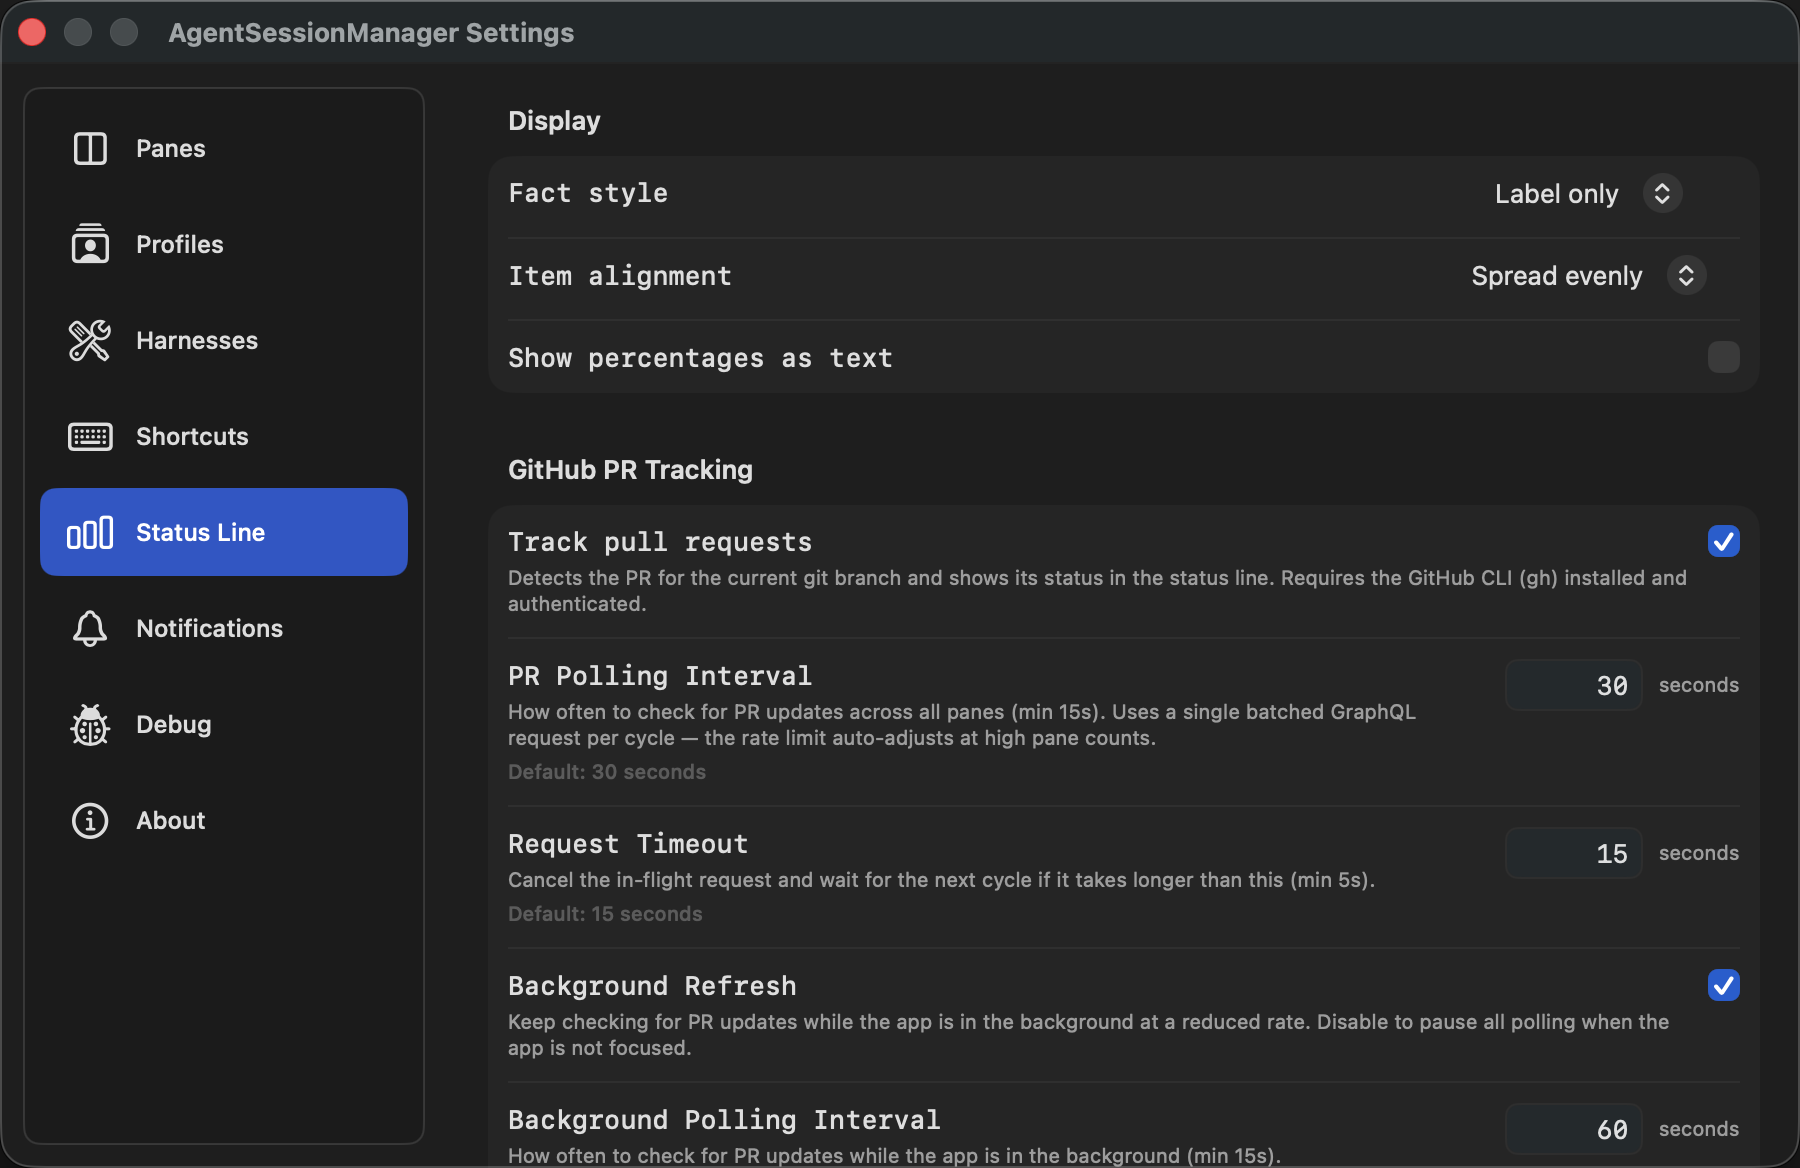
Task: Click the Background Refresh label
Action: click(x=652, y=986)
